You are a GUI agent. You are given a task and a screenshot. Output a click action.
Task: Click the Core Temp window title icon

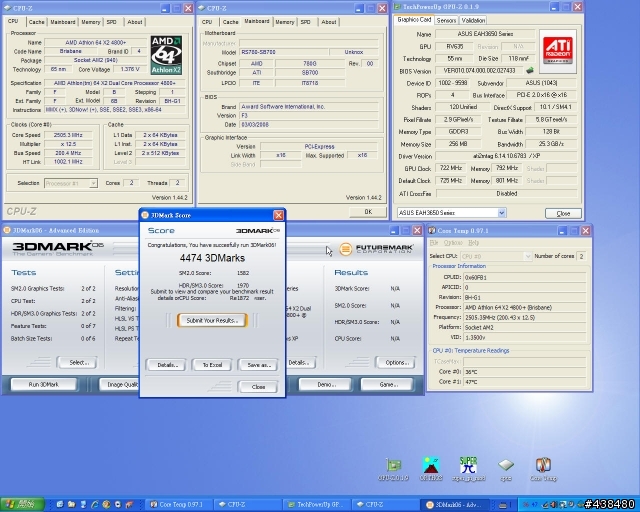[x=432, y=231]
